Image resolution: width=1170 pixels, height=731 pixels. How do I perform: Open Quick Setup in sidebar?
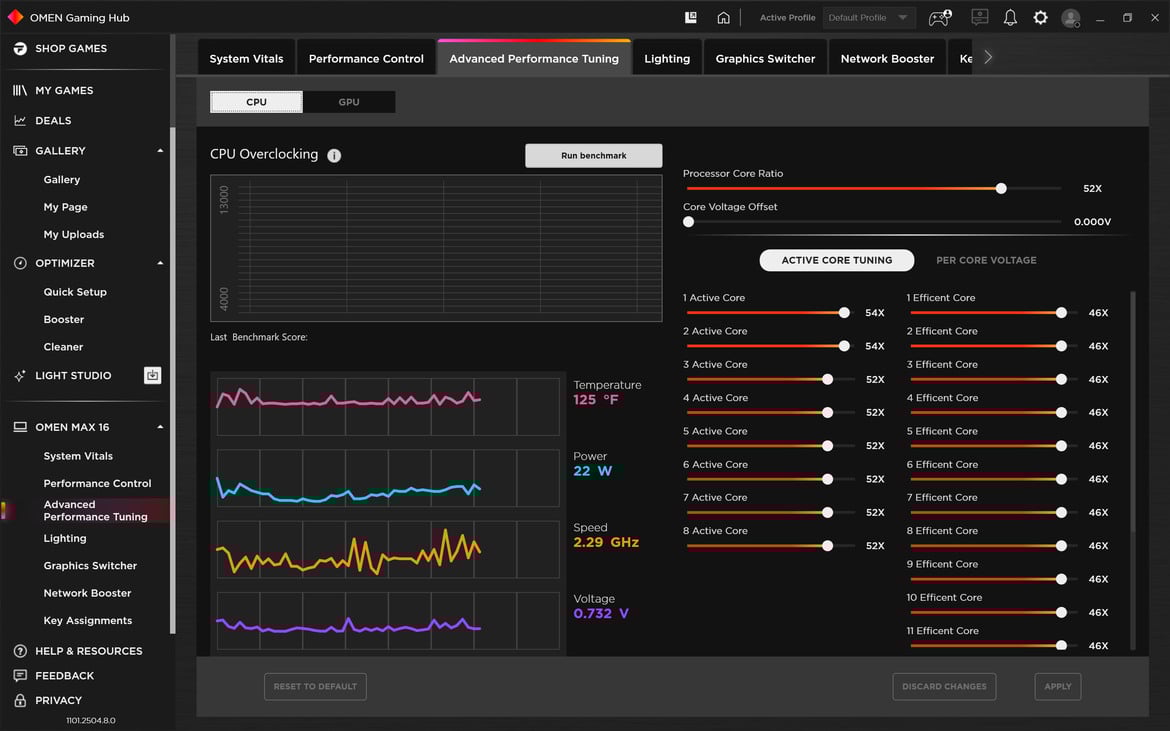point(75,292)
